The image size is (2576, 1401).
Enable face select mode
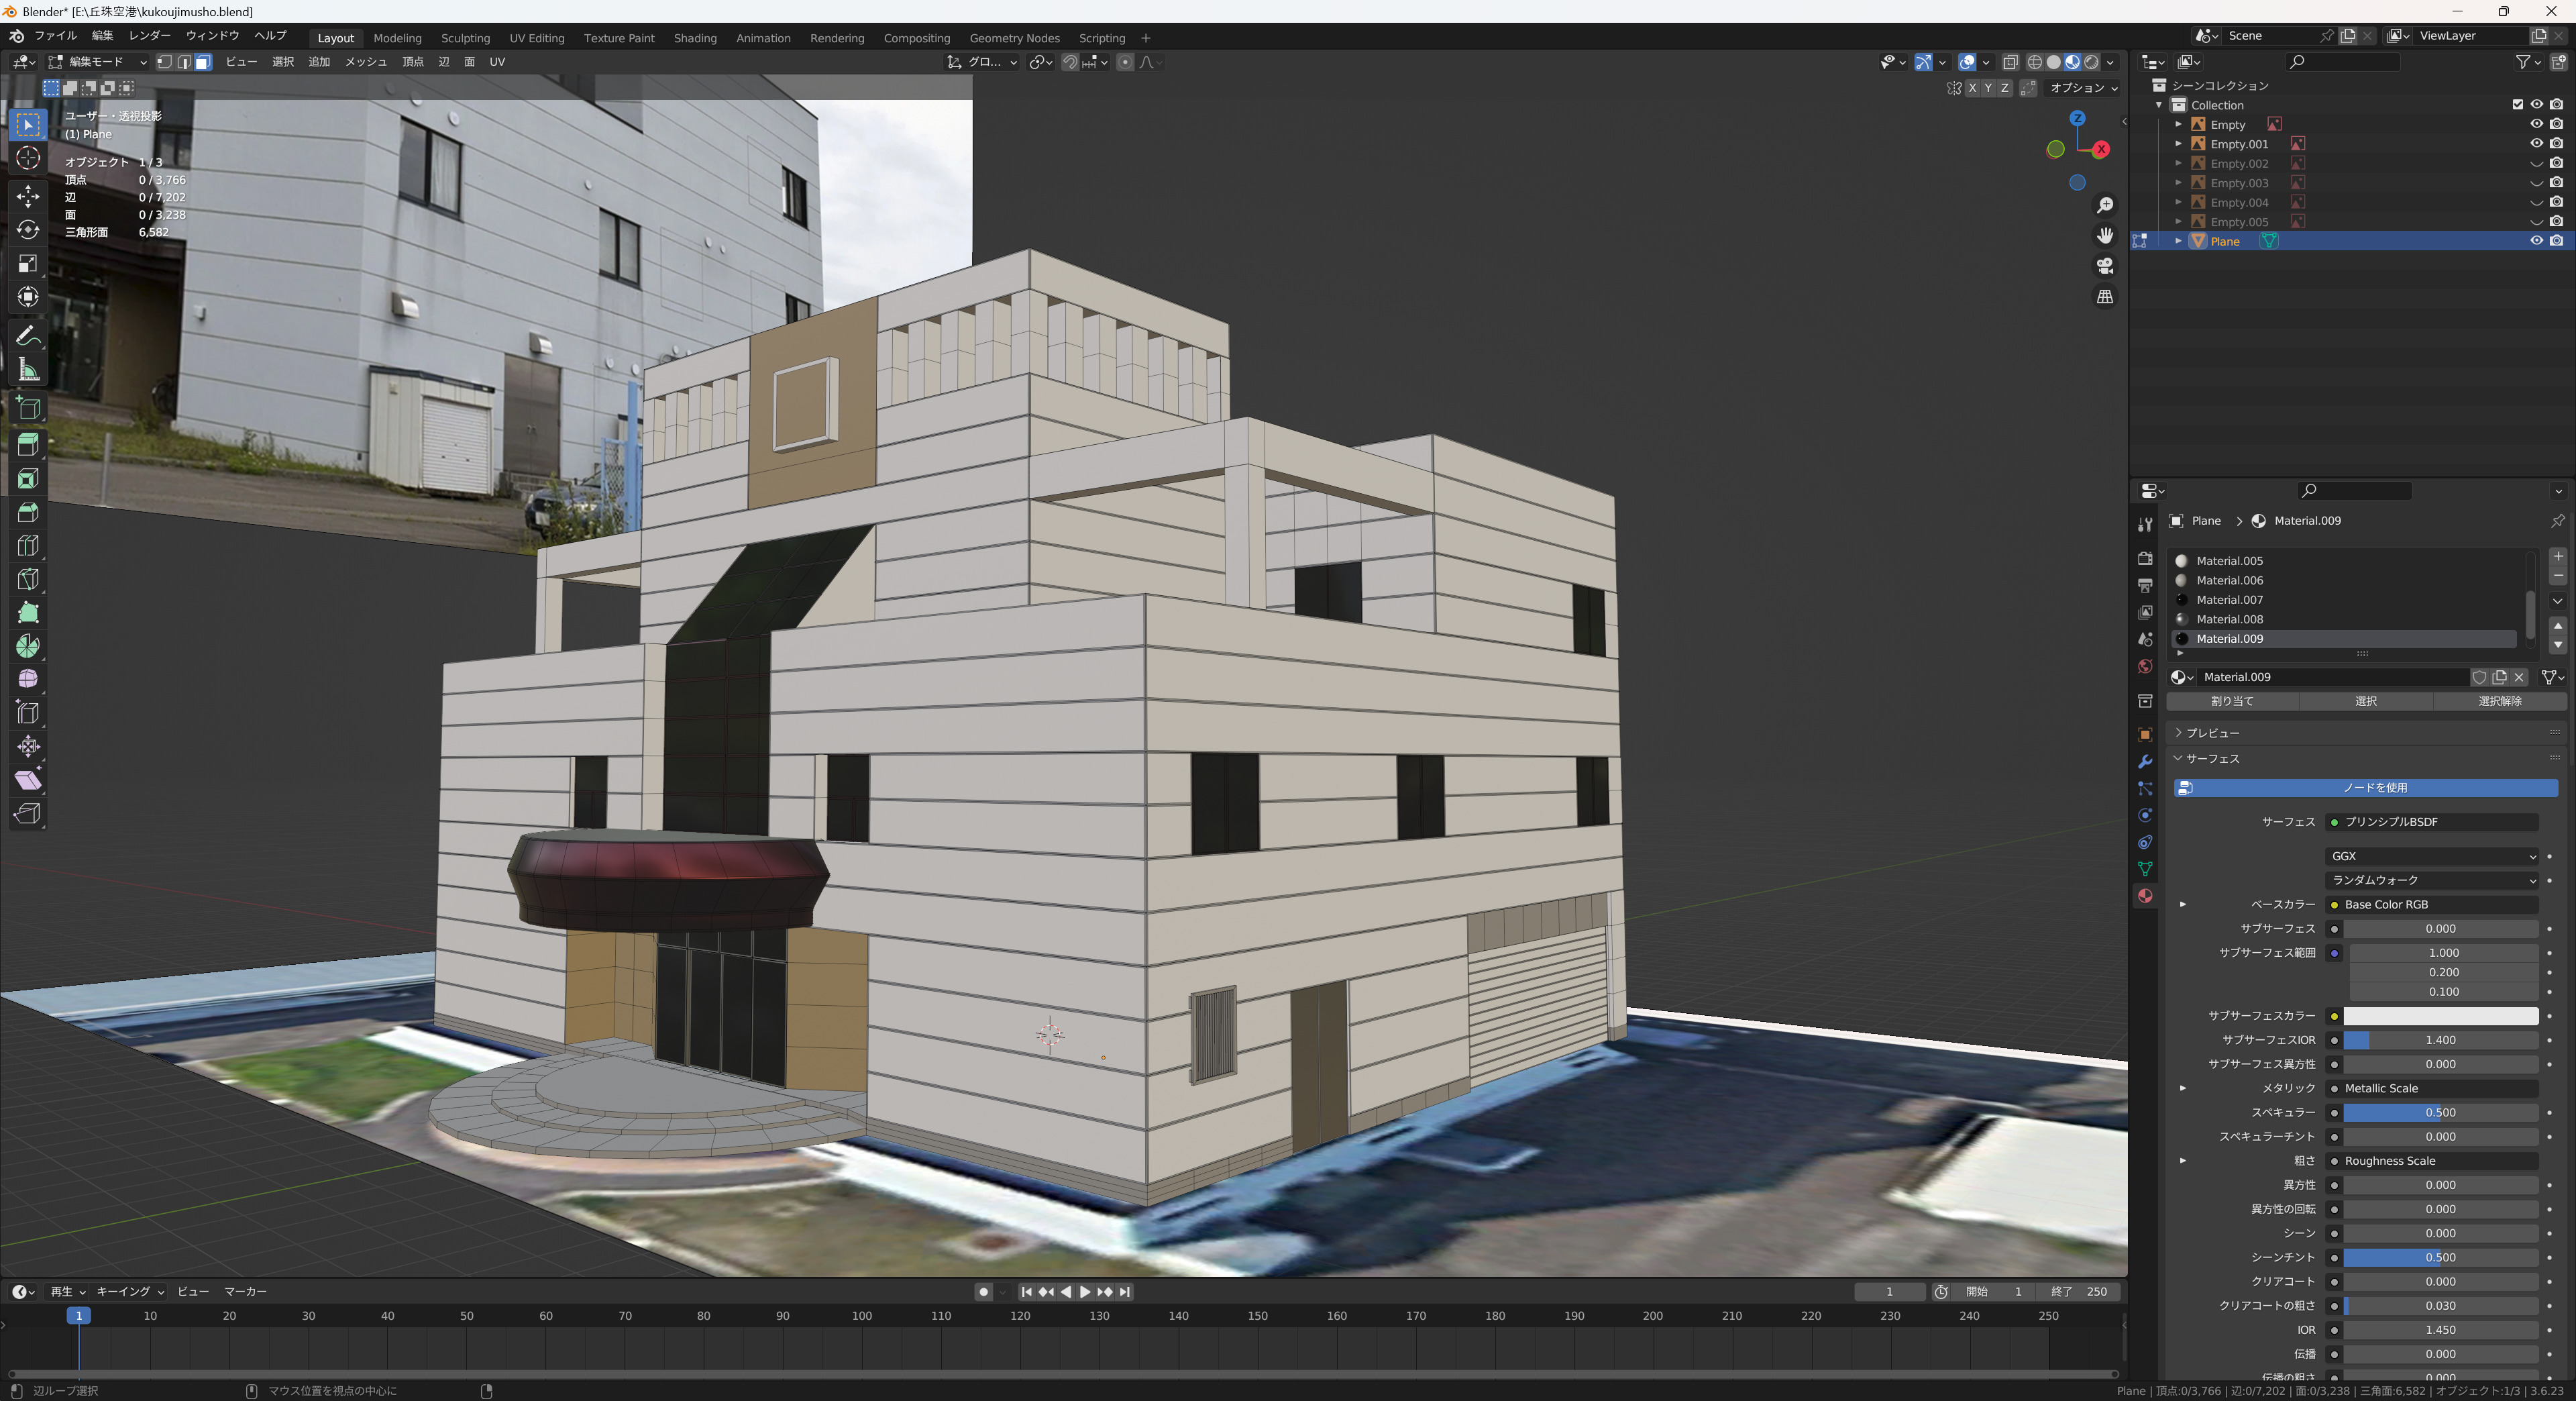pyautogui.click(x=203, y=62)
